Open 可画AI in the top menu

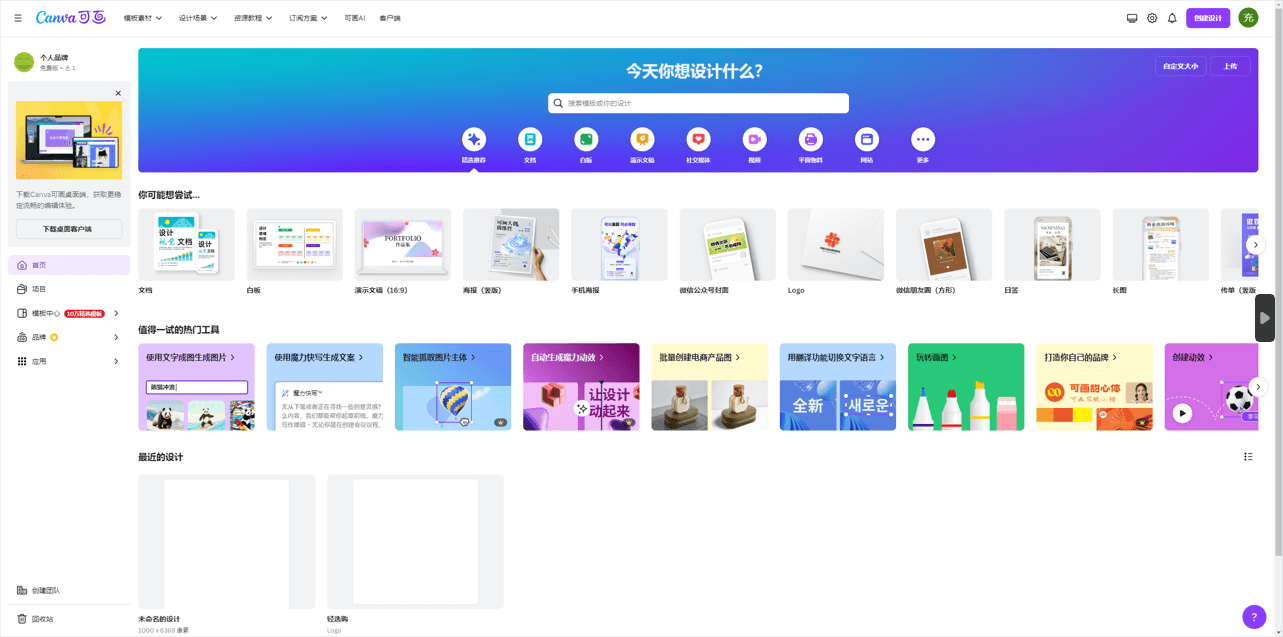[x=354, y=18]
